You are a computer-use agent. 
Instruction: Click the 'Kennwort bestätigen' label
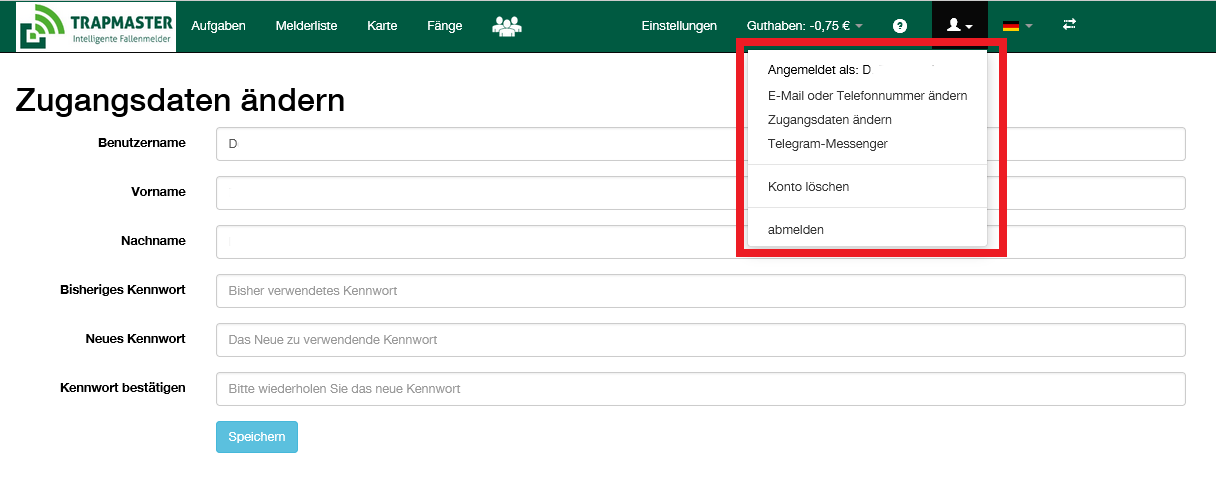(x=123, y=388)
